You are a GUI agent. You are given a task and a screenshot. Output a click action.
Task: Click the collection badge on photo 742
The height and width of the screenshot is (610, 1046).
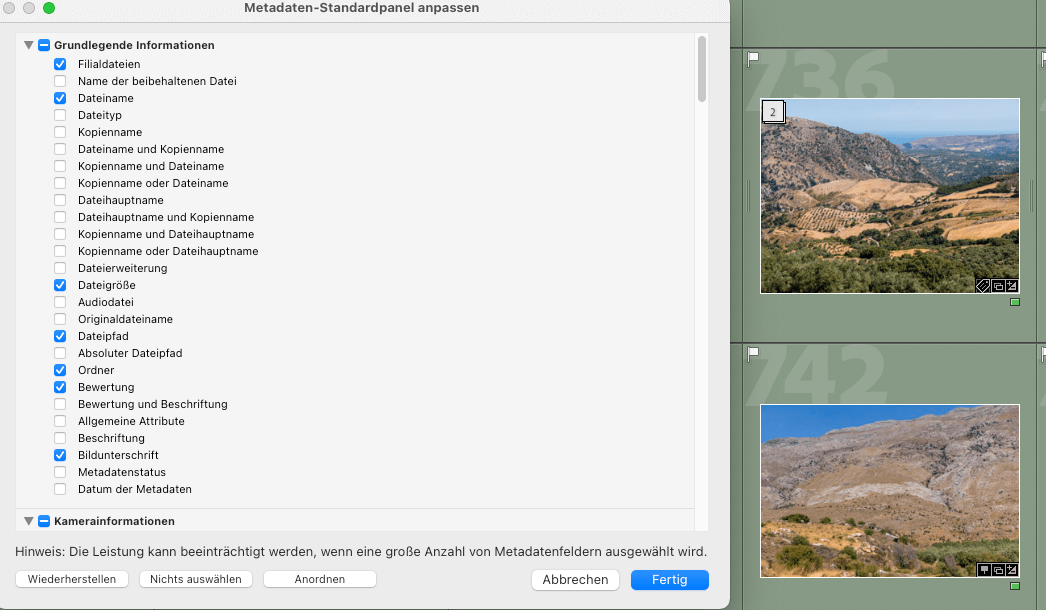pyautogui.click(x=998, y=570)
